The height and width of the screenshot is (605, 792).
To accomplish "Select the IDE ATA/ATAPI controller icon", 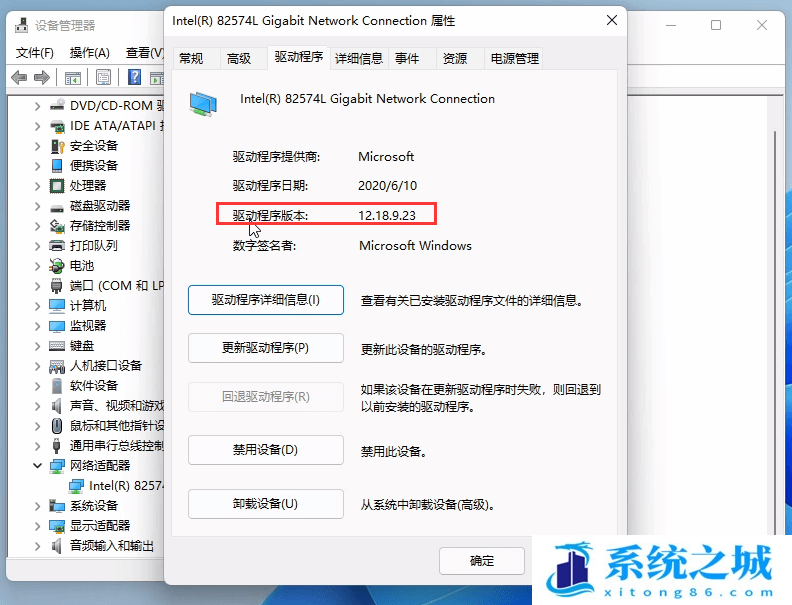I will [x=57, y=126].
